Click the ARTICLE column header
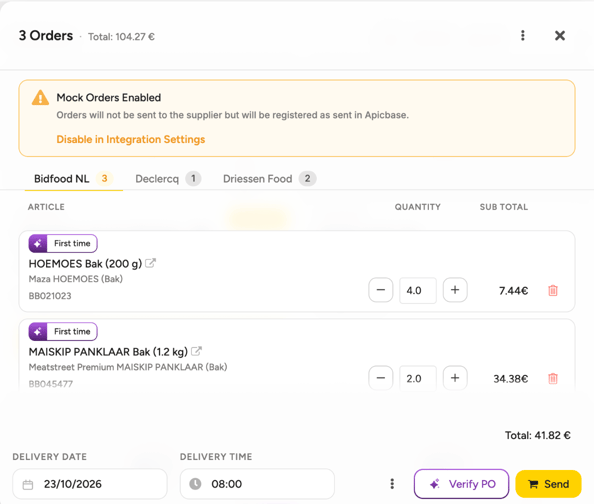This screenshot has height=504, width=594. tap(46, 207)
